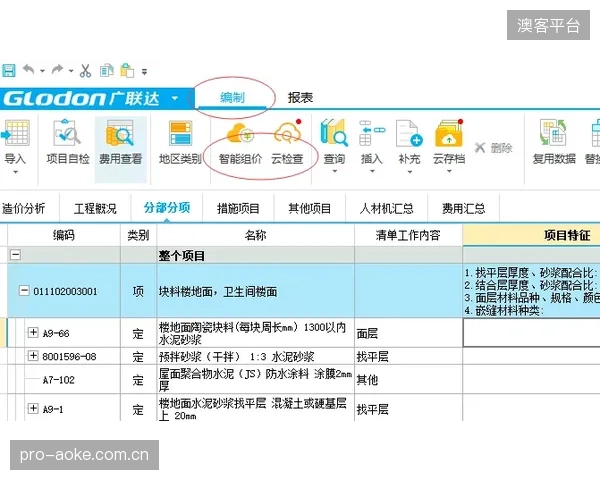Expand the 导入 dropdown arrow
This screenshot has height=480, width=600.
point(15,172)
